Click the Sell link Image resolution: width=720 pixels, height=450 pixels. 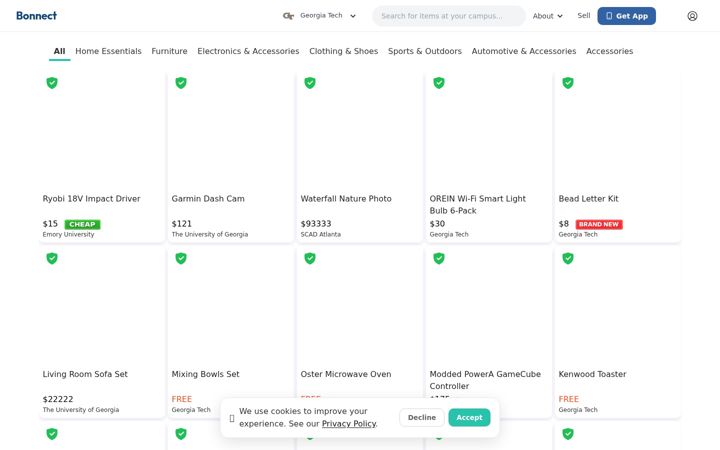click(584, 16)
